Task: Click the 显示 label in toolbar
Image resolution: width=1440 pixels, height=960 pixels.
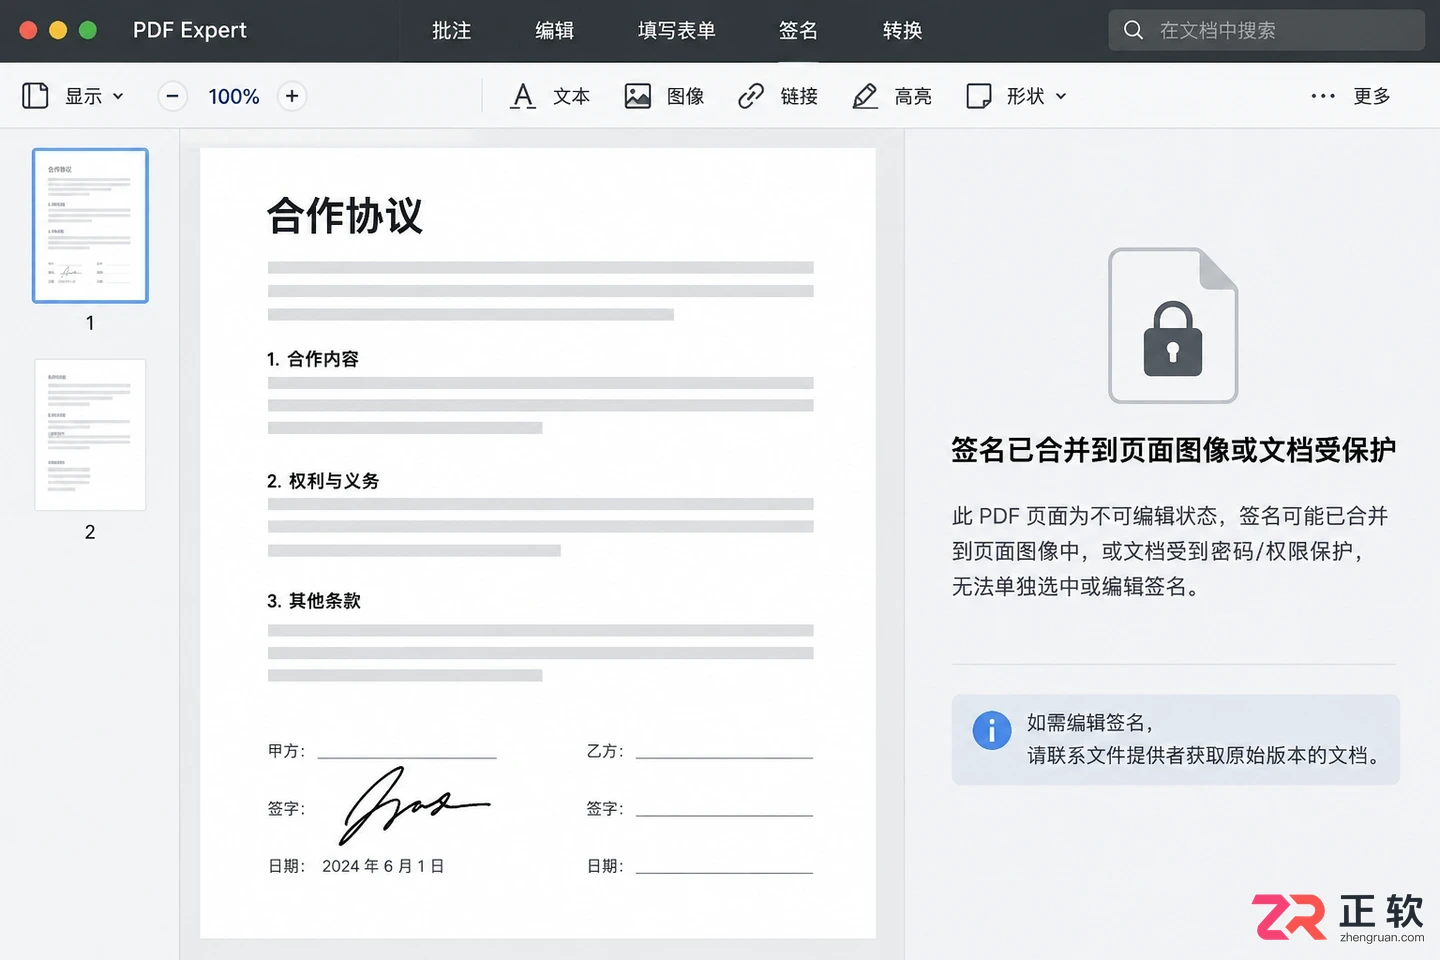Action: [x=84, y=96]
